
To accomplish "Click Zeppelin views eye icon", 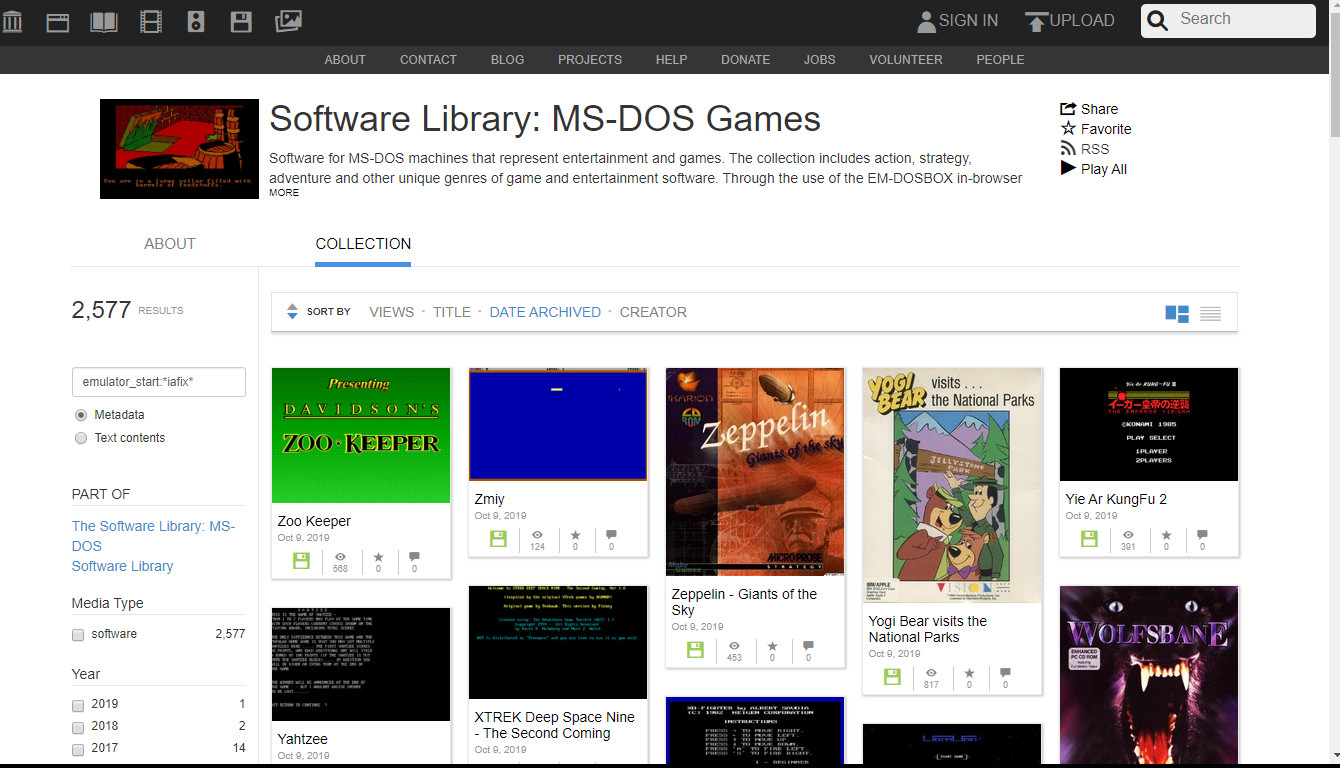I will pyautogui.click(x=734, y=646).
